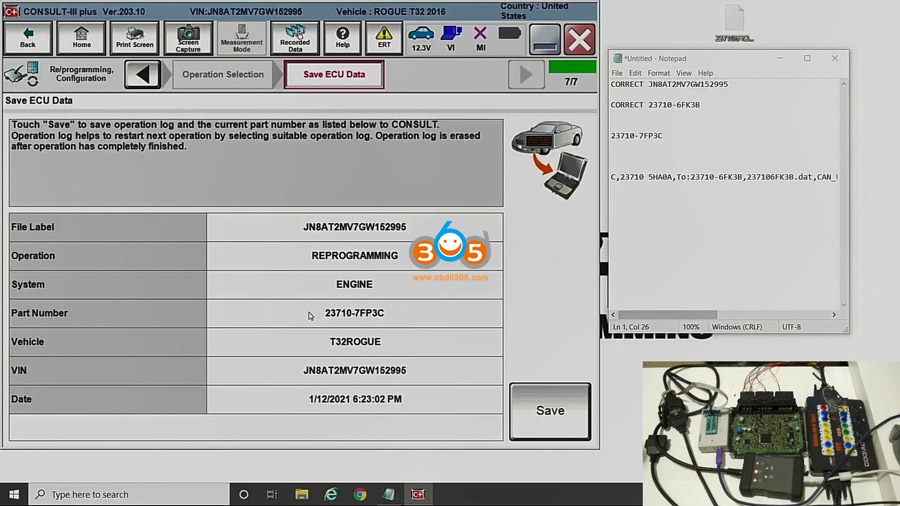Select the Operation Selection step
Viewport: 900px width, 506px height.
pos(223,74)
